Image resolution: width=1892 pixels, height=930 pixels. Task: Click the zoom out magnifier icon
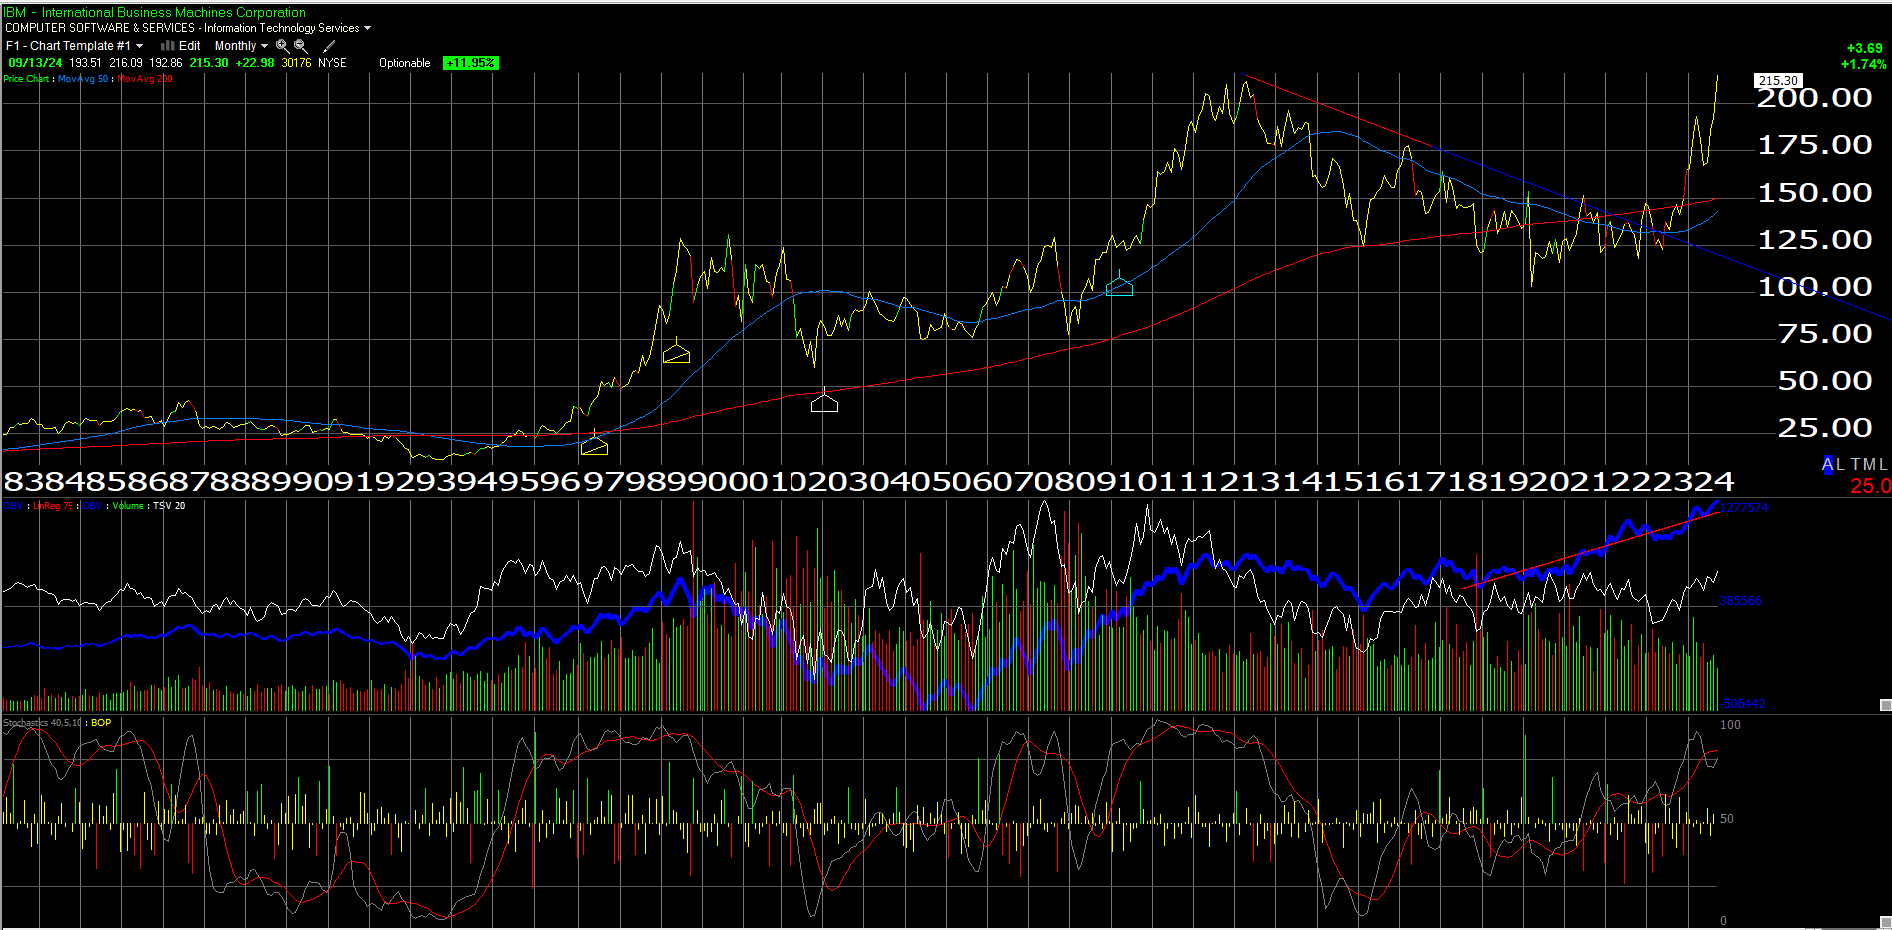tap(300, 45)
